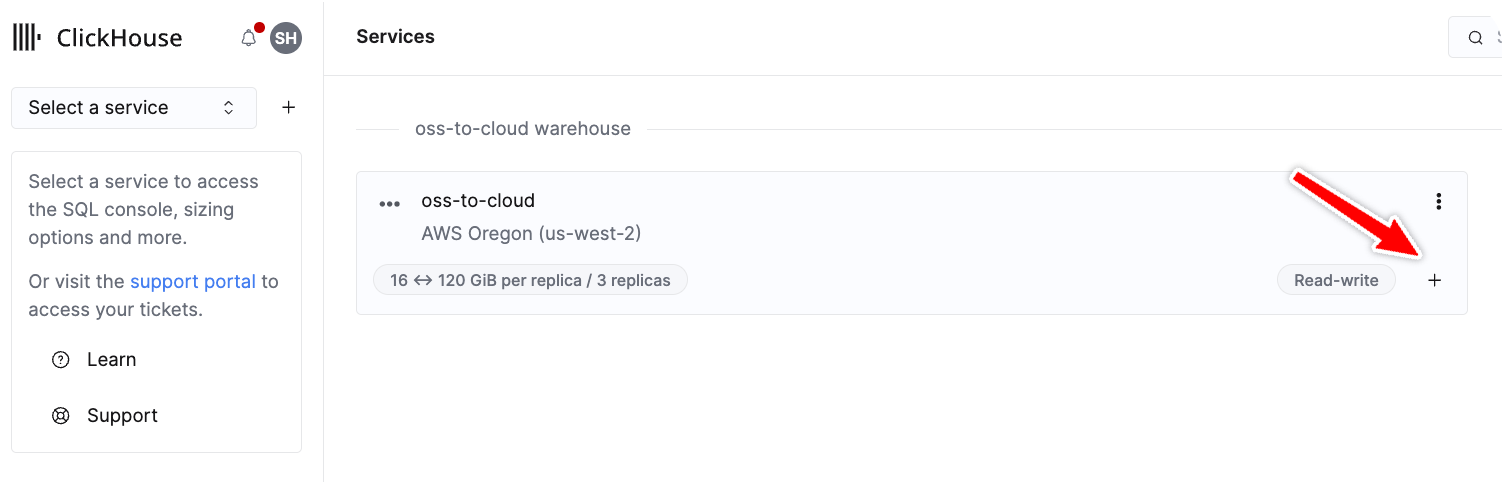The height and width of the screenshot is (484, 1504).
Task: Click the search magnifier icon
Action: pyautogui.click(x=1475, y=38)
